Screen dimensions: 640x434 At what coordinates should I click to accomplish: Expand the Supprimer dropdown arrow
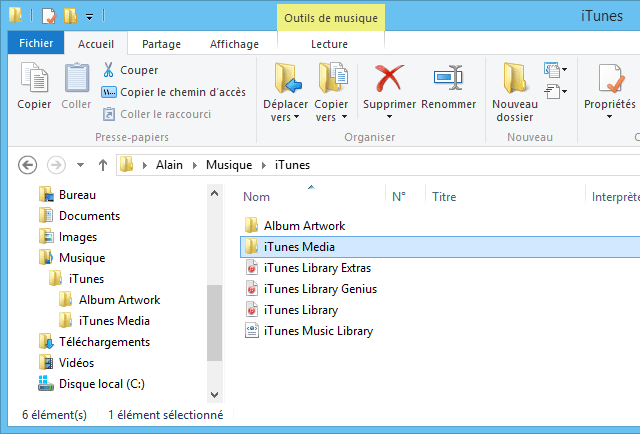click(x=389, y=117)
